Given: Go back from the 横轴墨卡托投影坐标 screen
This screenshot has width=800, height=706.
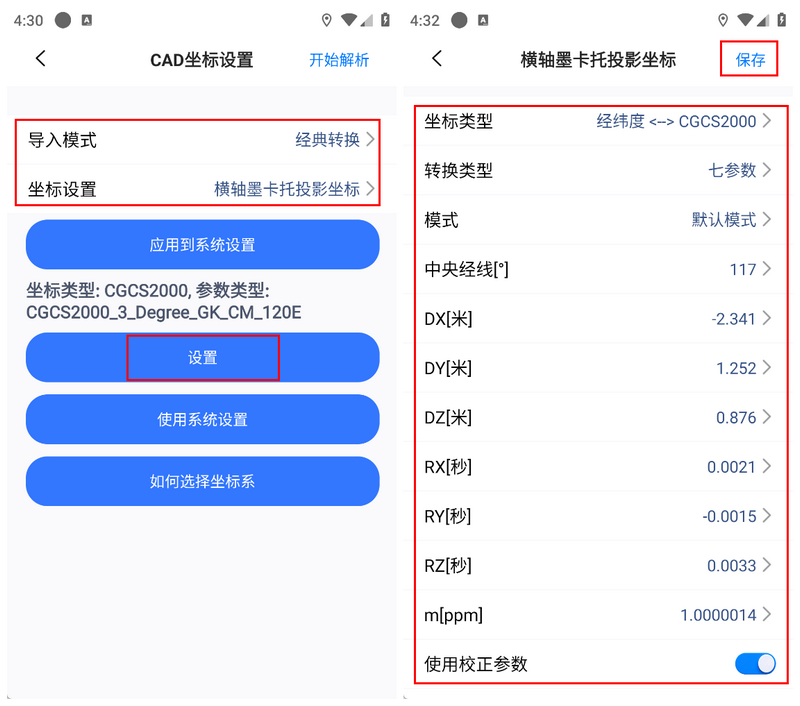Looking at the screenshot, I should (437, 59).
